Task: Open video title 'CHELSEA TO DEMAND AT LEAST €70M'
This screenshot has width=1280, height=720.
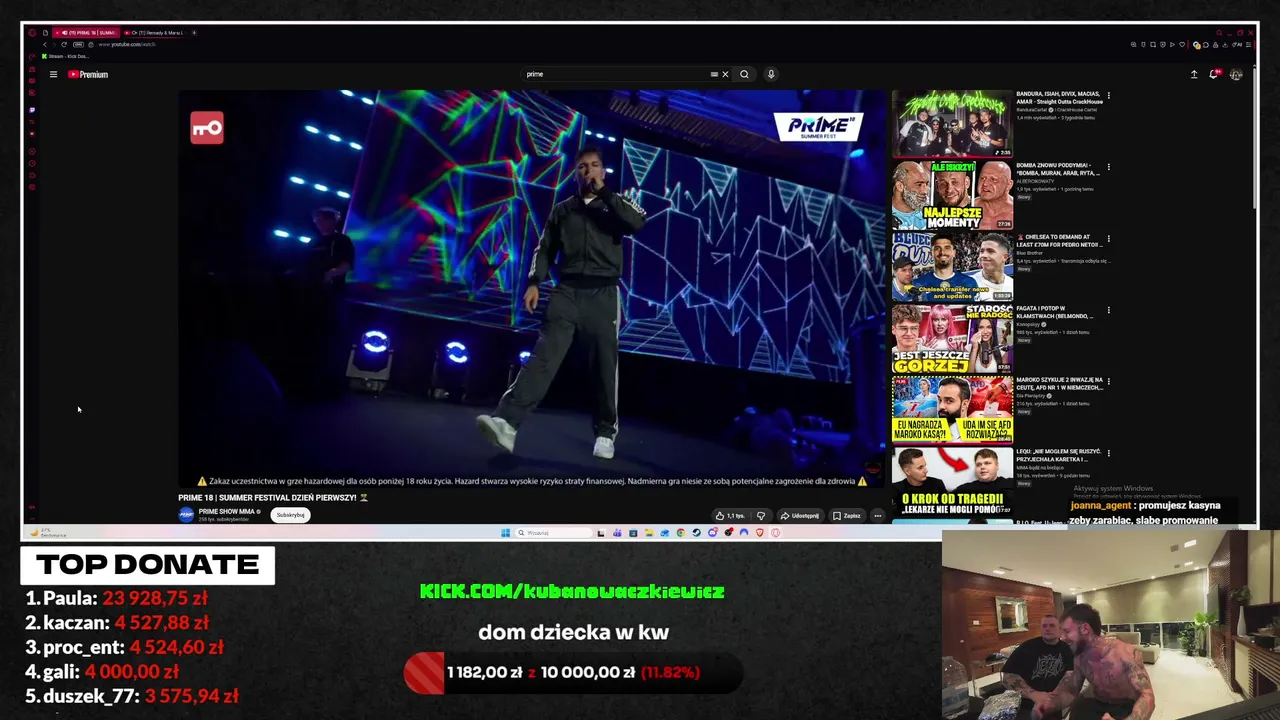Action: tap(1058, 241)
